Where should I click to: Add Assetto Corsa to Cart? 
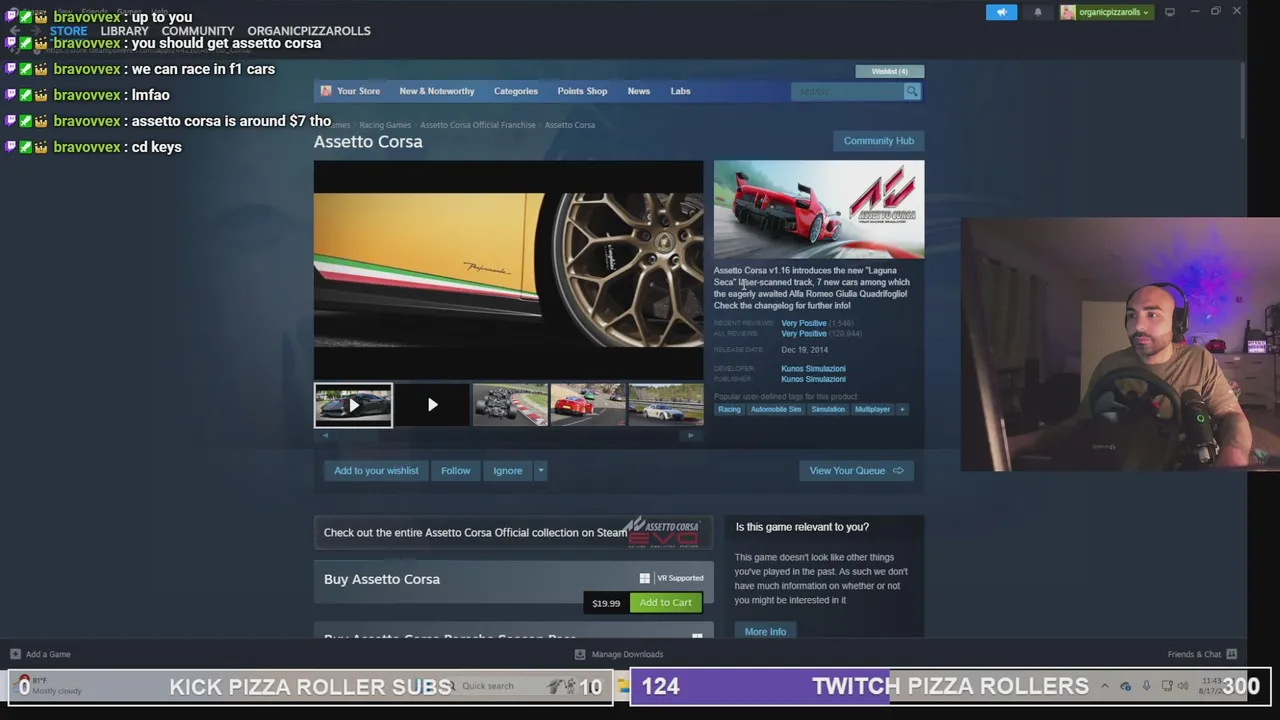665,603
